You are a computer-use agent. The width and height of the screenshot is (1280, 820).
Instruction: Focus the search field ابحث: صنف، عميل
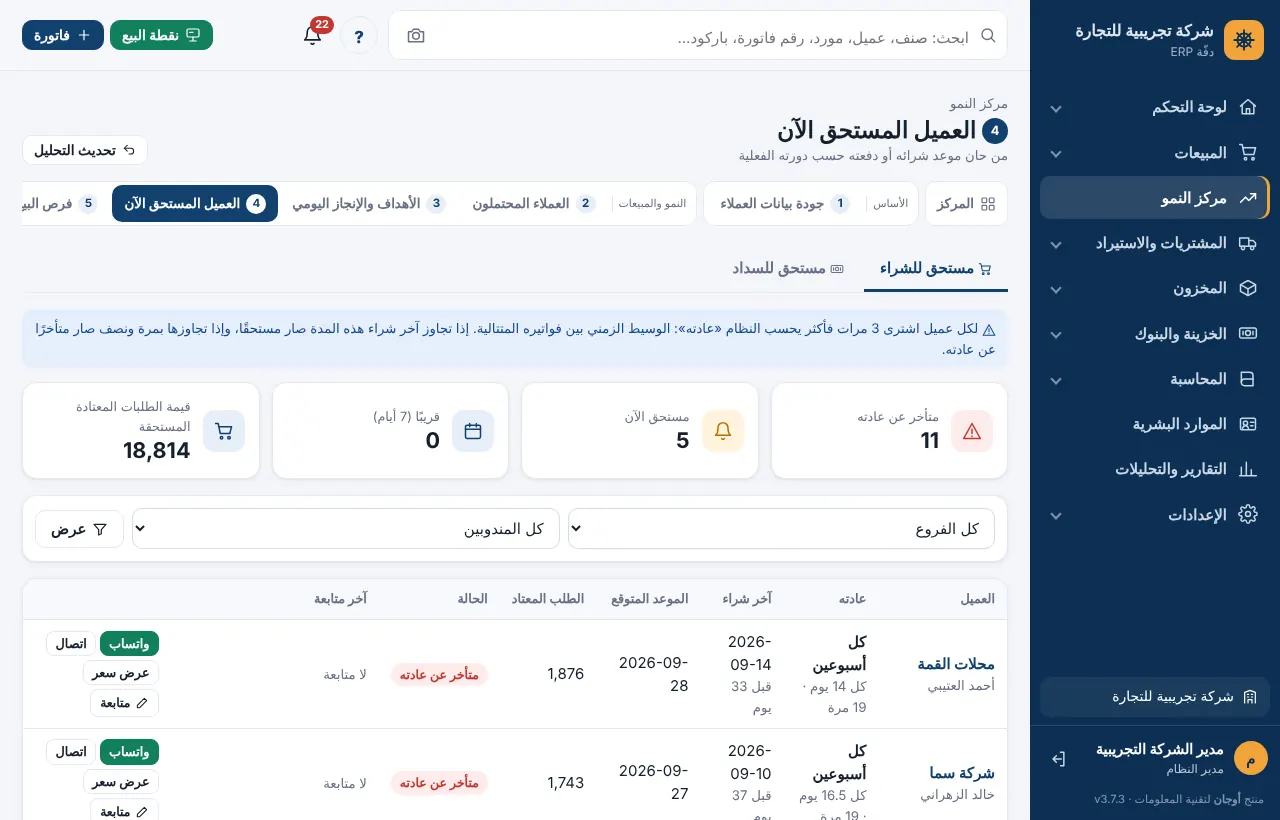click(x=698, y=36)
